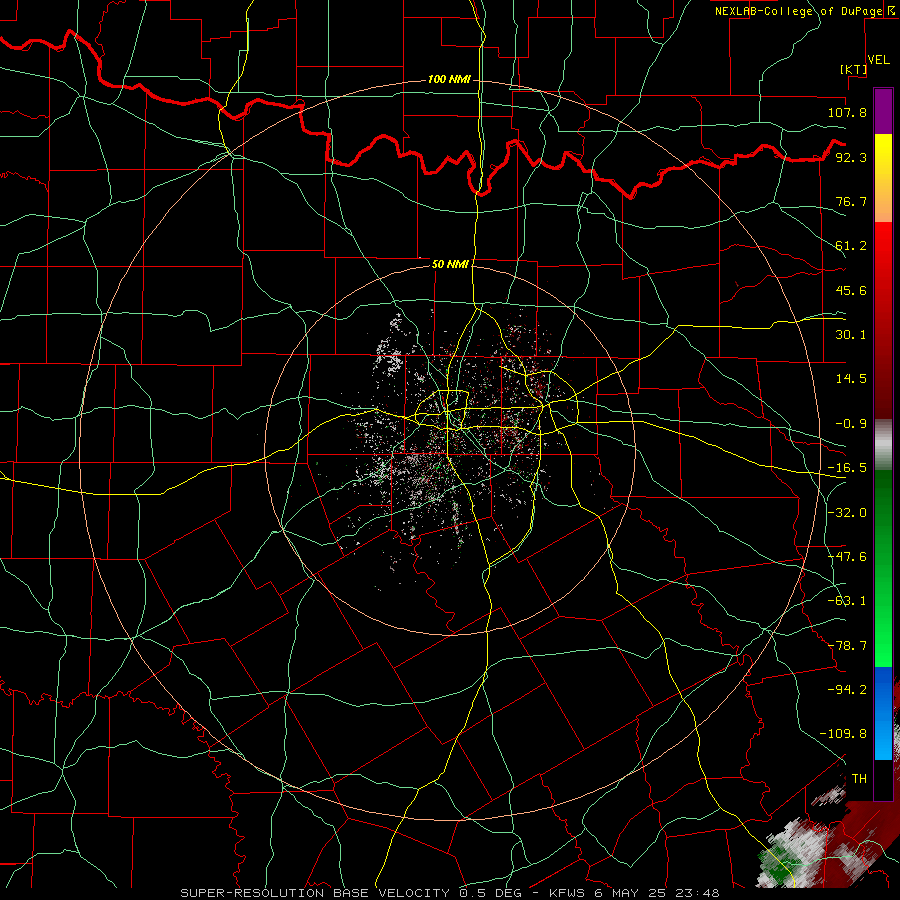
Task: Click the VEL legend title
Action: [878, 60]
